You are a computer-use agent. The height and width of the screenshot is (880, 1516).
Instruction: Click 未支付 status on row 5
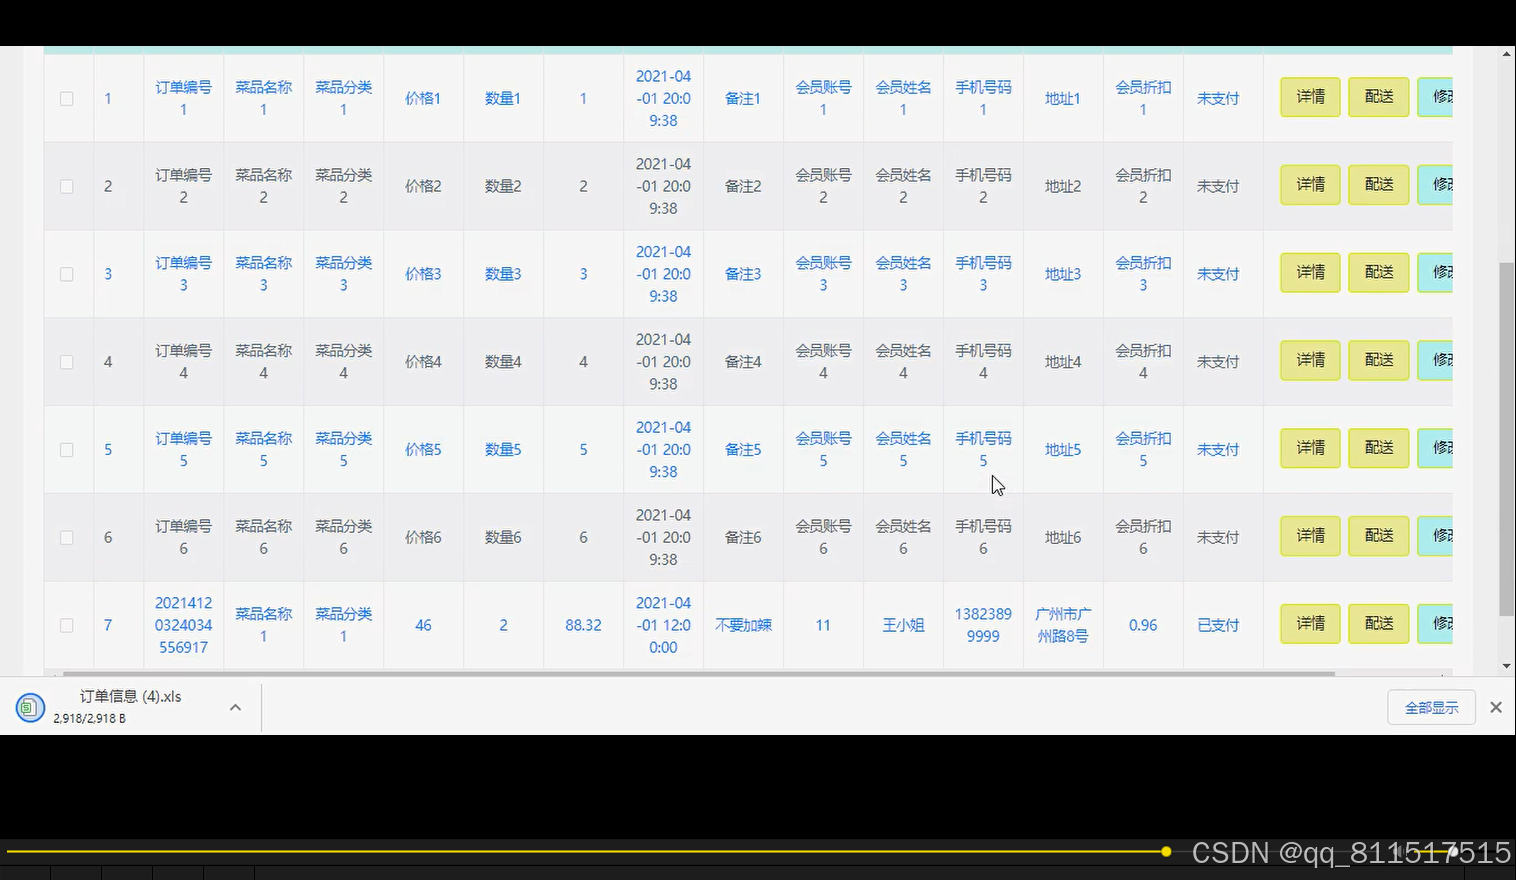pyautogui.click(x=1218, y=449)
